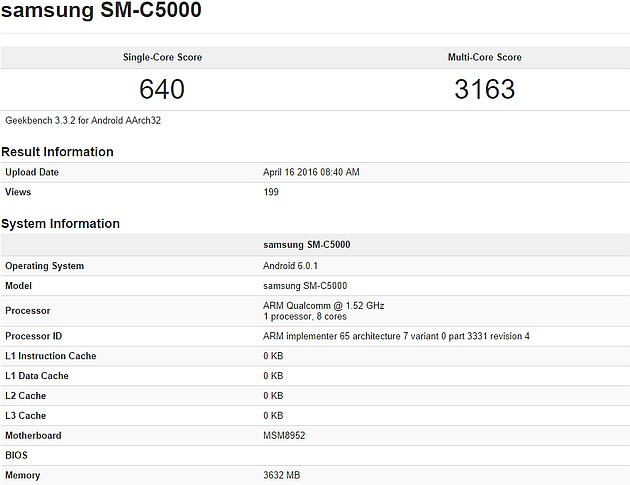630x485 pixels.
Task: Click the views count 199
Action: click(271, 192)
